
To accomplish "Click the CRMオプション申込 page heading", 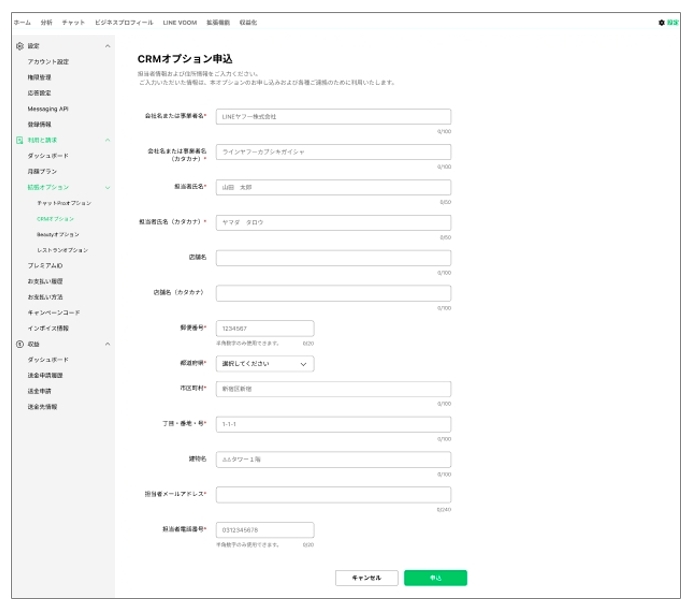I will pos(185,59).
